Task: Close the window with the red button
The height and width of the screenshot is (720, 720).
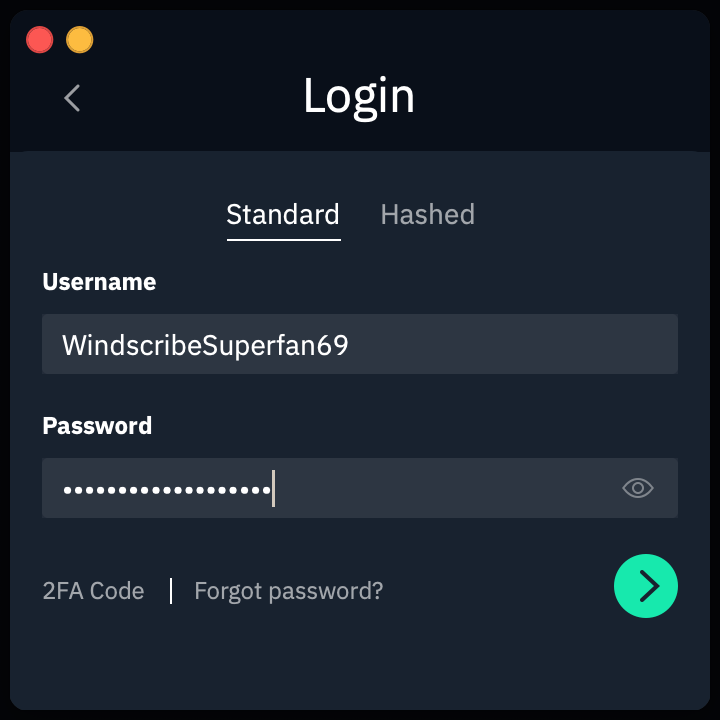Action: [x=40, y=40]
